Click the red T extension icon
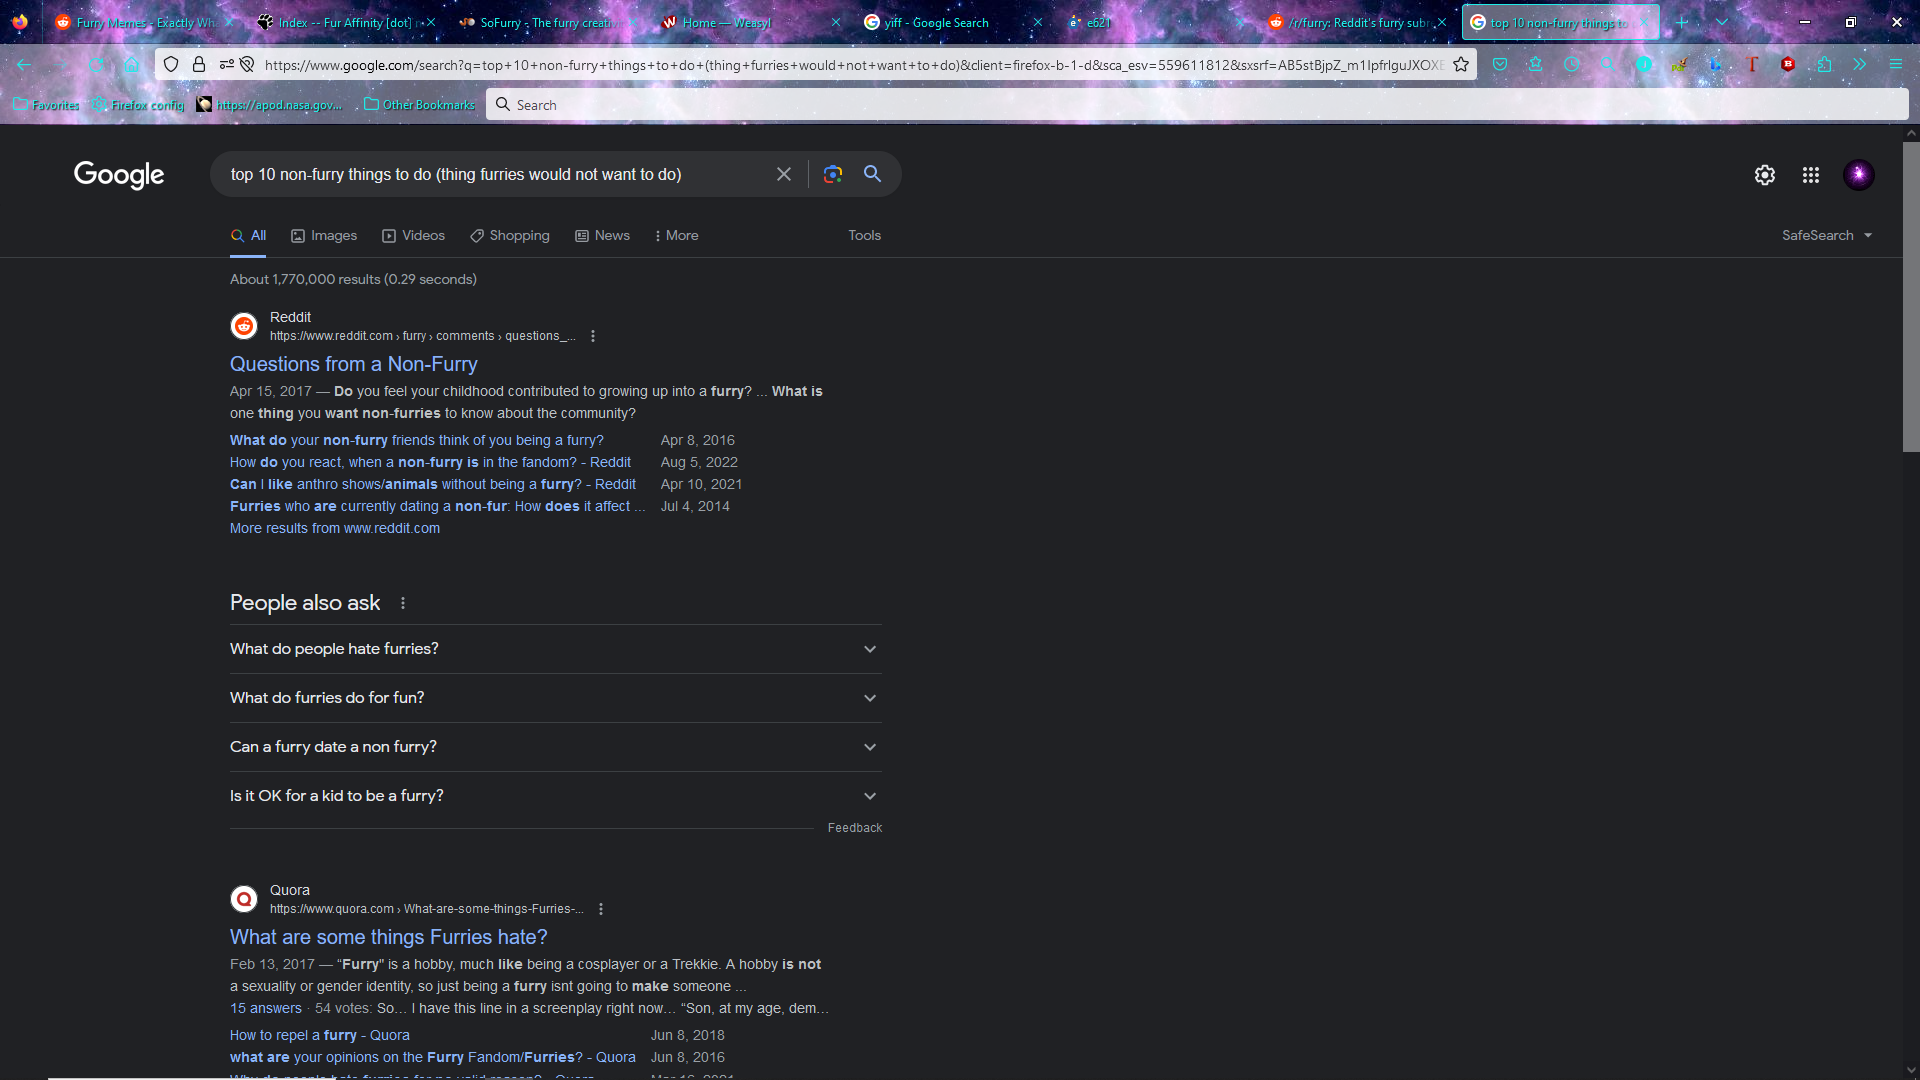 [x=1752, y=65]
